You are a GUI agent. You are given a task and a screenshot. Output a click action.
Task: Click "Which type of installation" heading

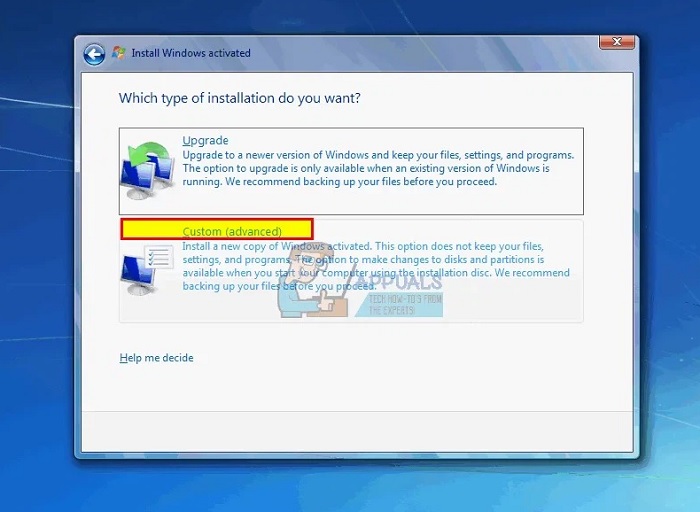coord(239,98)
